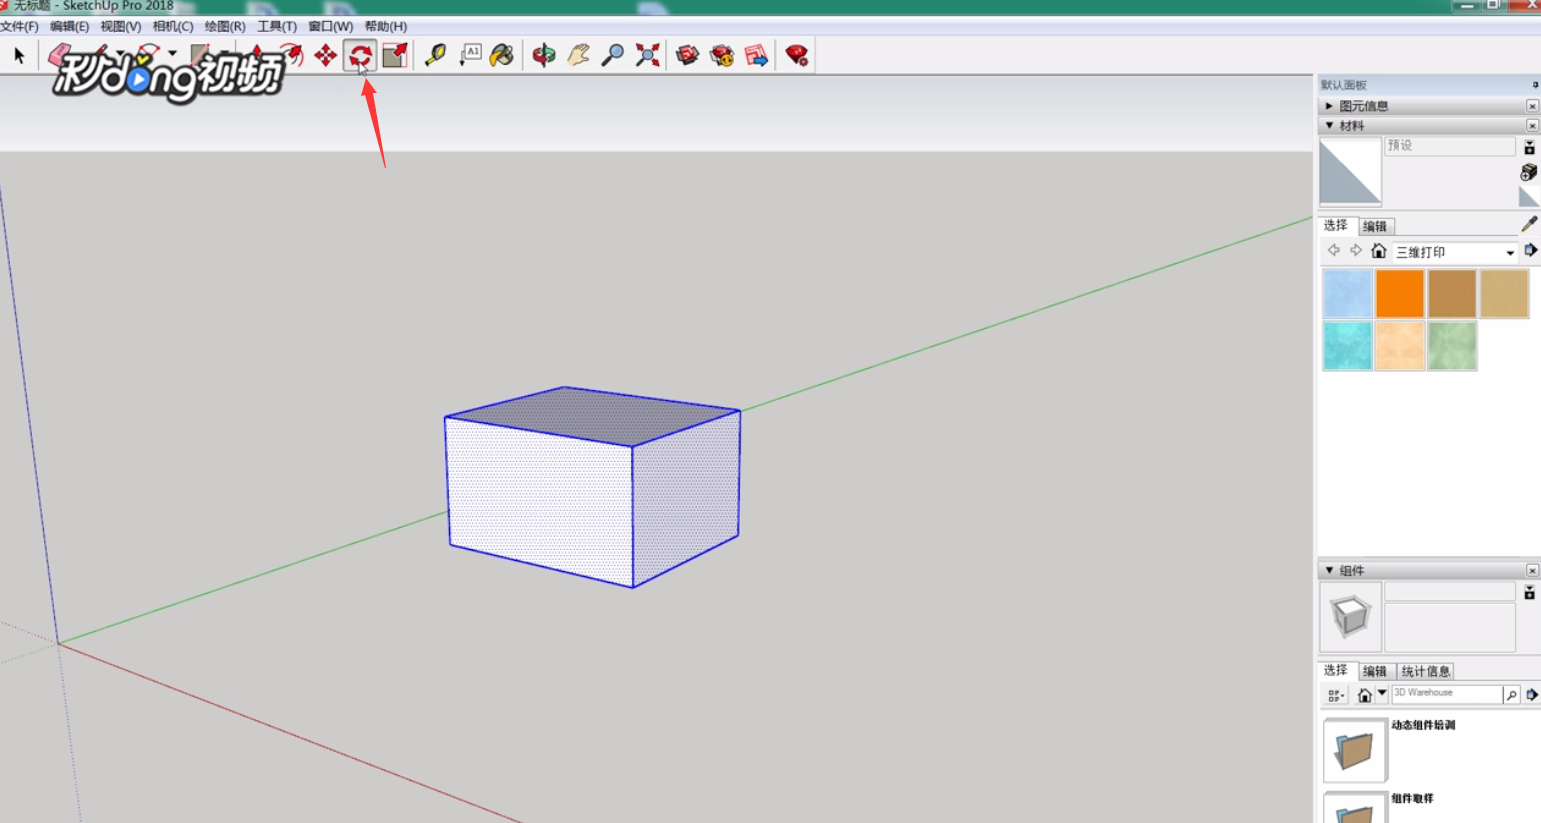Select the Rotate tool in the toolbar
The image size is (1541, 823).
pyautogui.click(x=360, y=56)
